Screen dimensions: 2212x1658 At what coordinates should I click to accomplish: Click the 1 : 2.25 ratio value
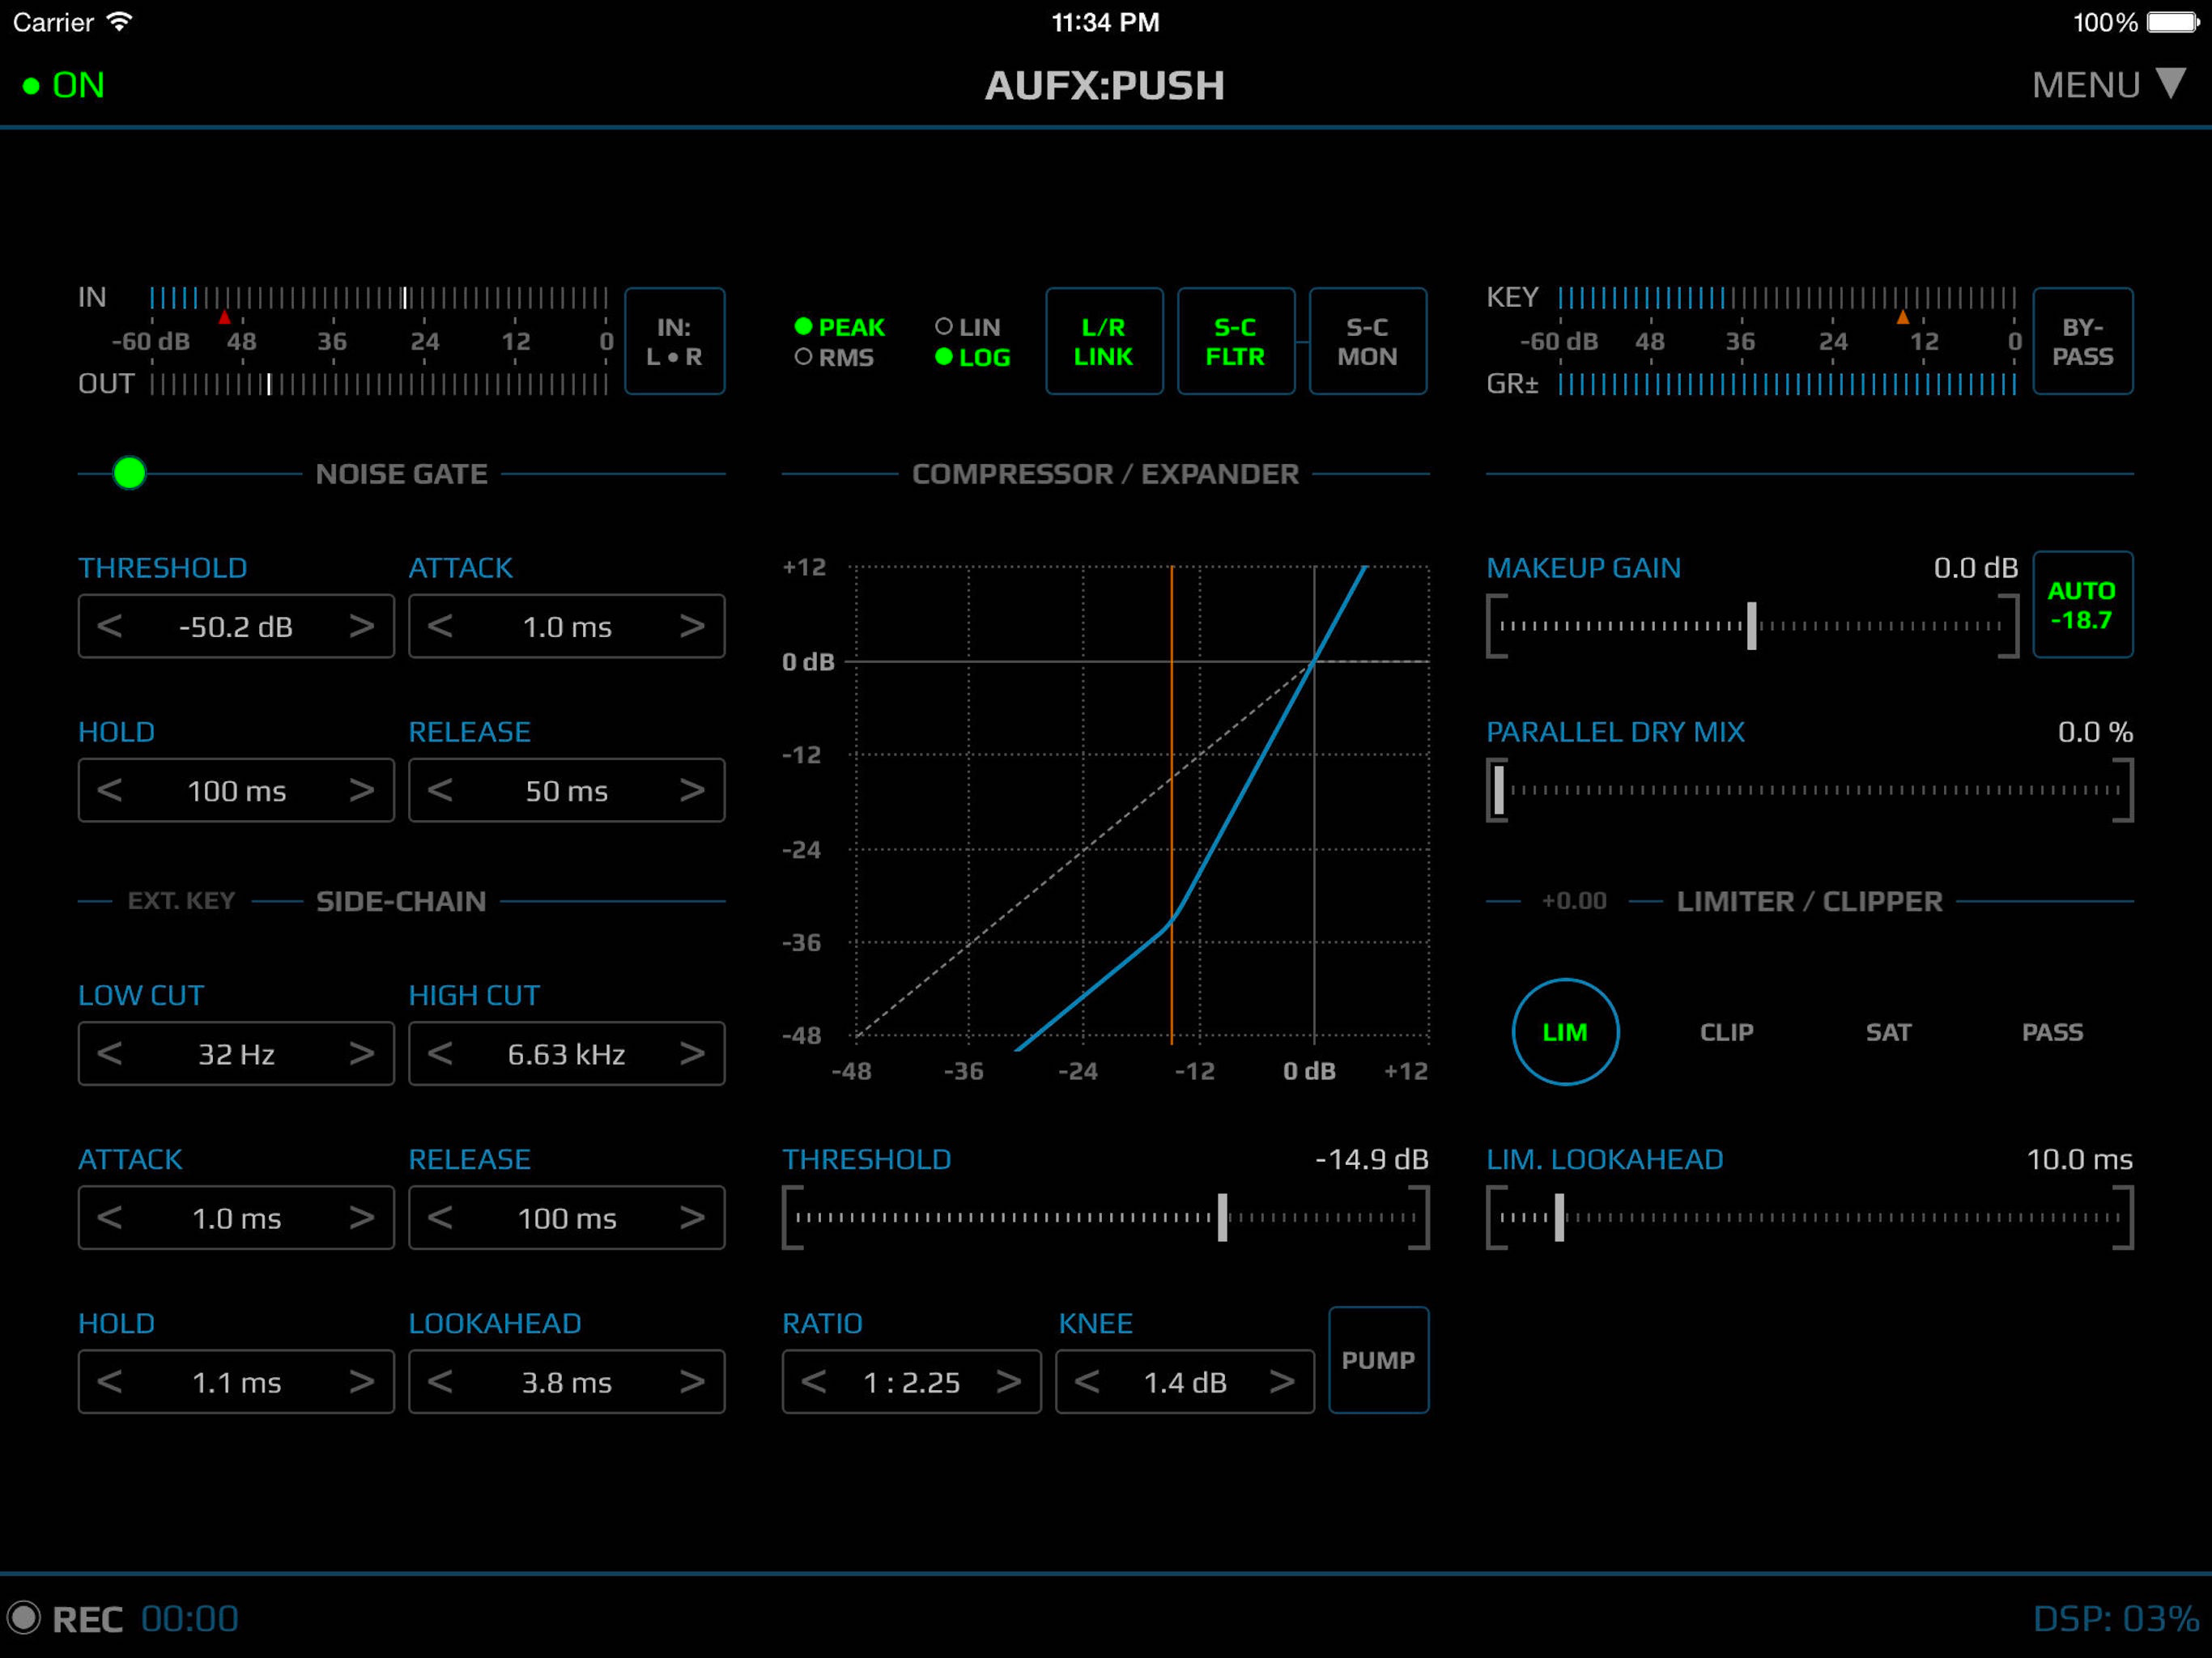[x=911, y=1381]
